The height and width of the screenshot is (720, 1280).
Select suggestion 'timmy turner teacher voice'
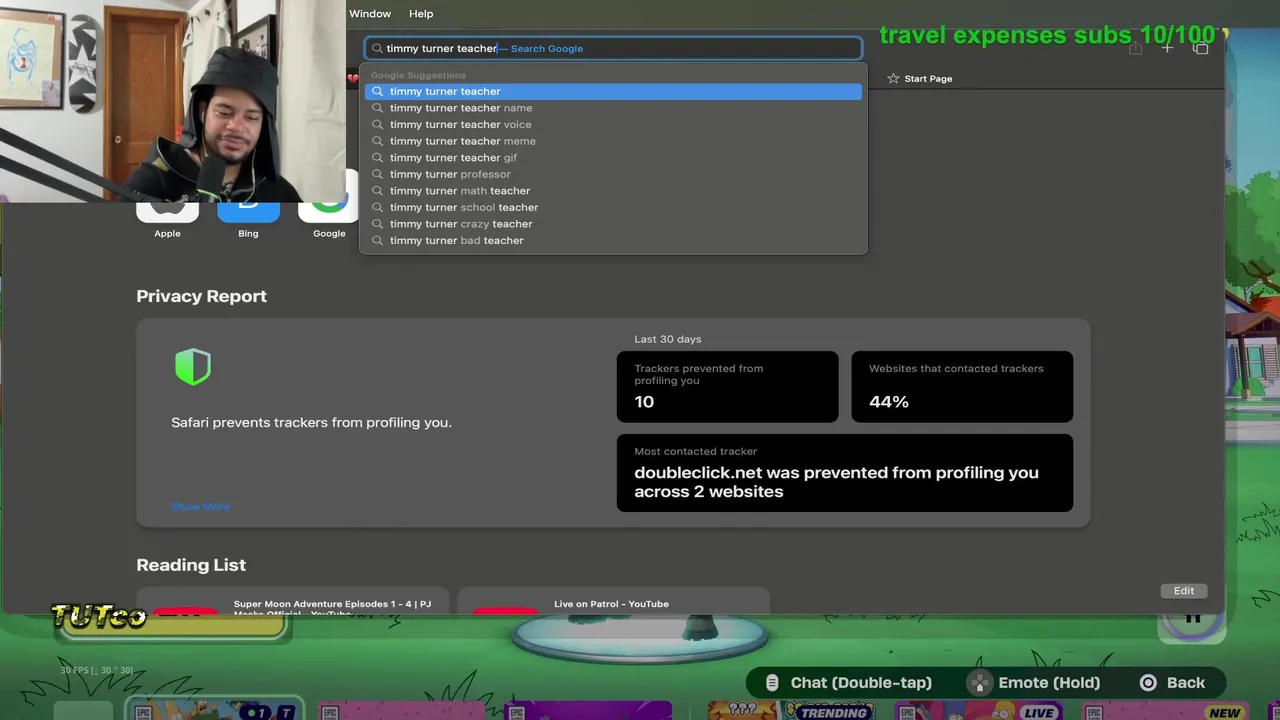(x=613, y=124)
